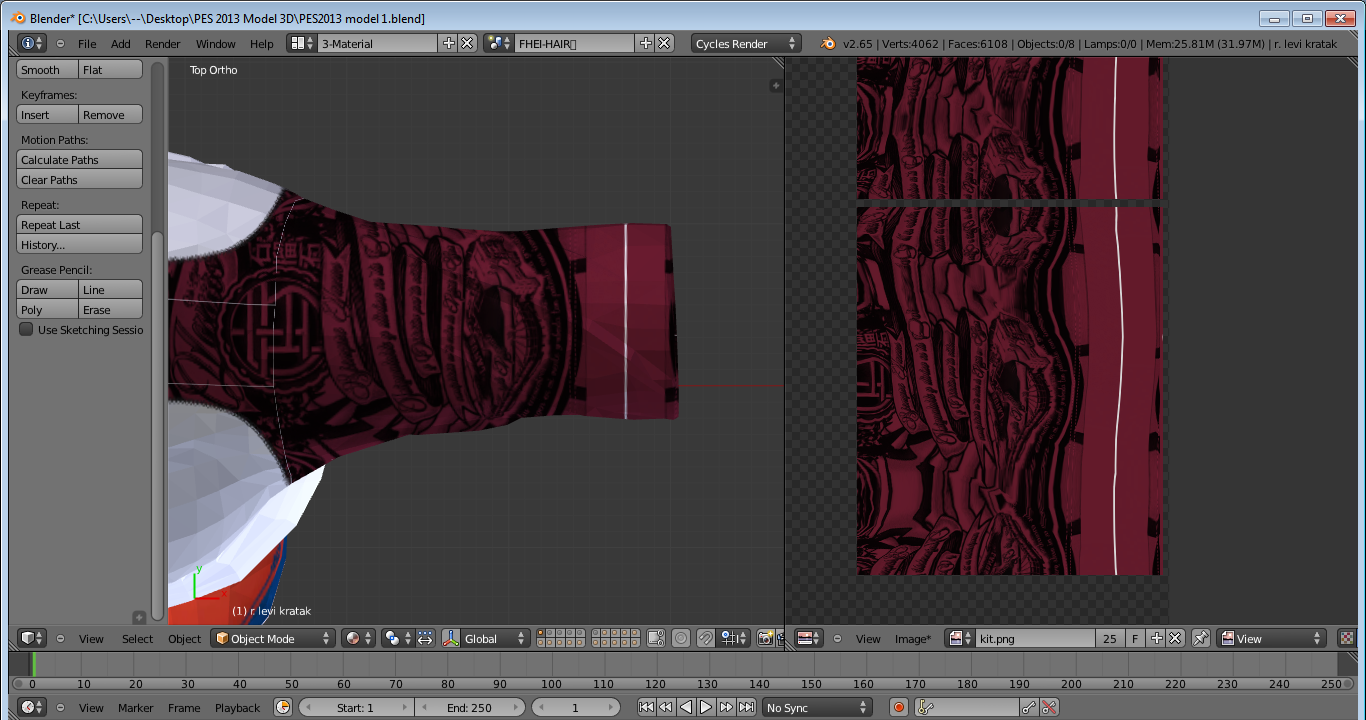This screenshot has height=720, width=1366.
Task: Click the auto-keyframe record button
Action: [899, 707]
